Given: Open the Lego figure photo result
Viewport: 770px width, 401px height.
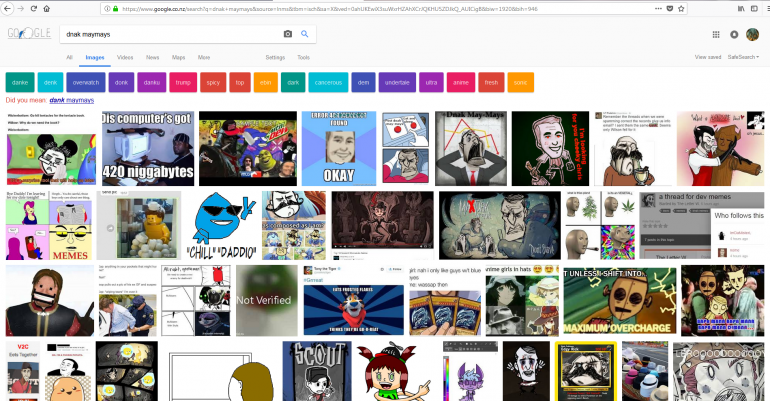Looking at the screenshot, I should pos(138,225).
